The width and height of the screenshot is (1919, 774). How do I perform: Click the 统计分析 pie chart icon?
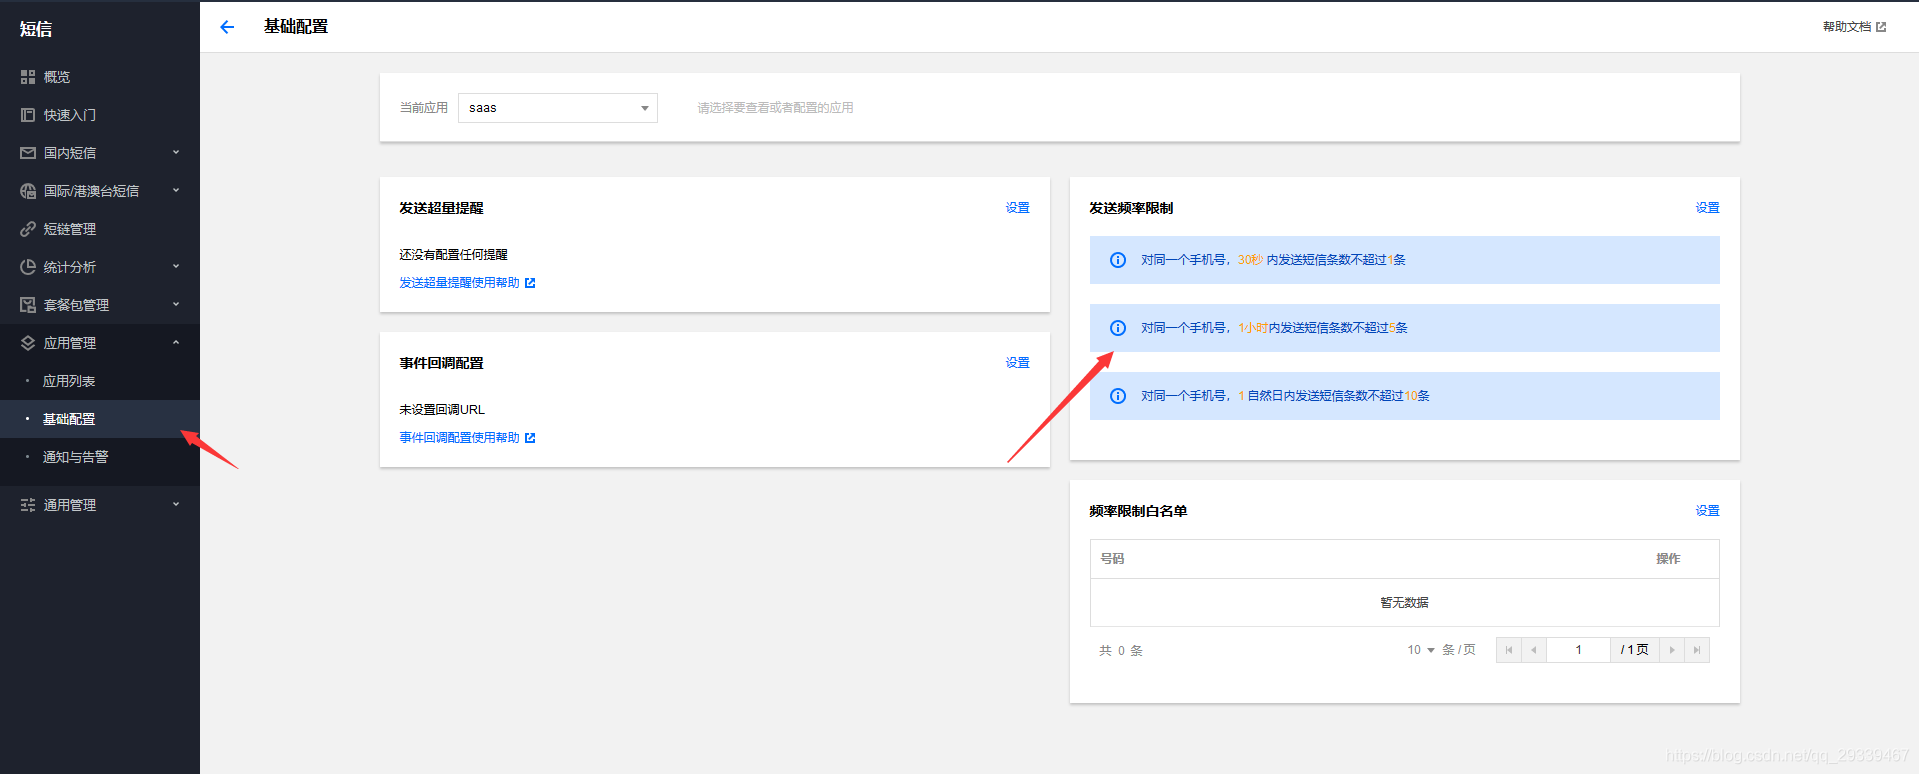28,267
